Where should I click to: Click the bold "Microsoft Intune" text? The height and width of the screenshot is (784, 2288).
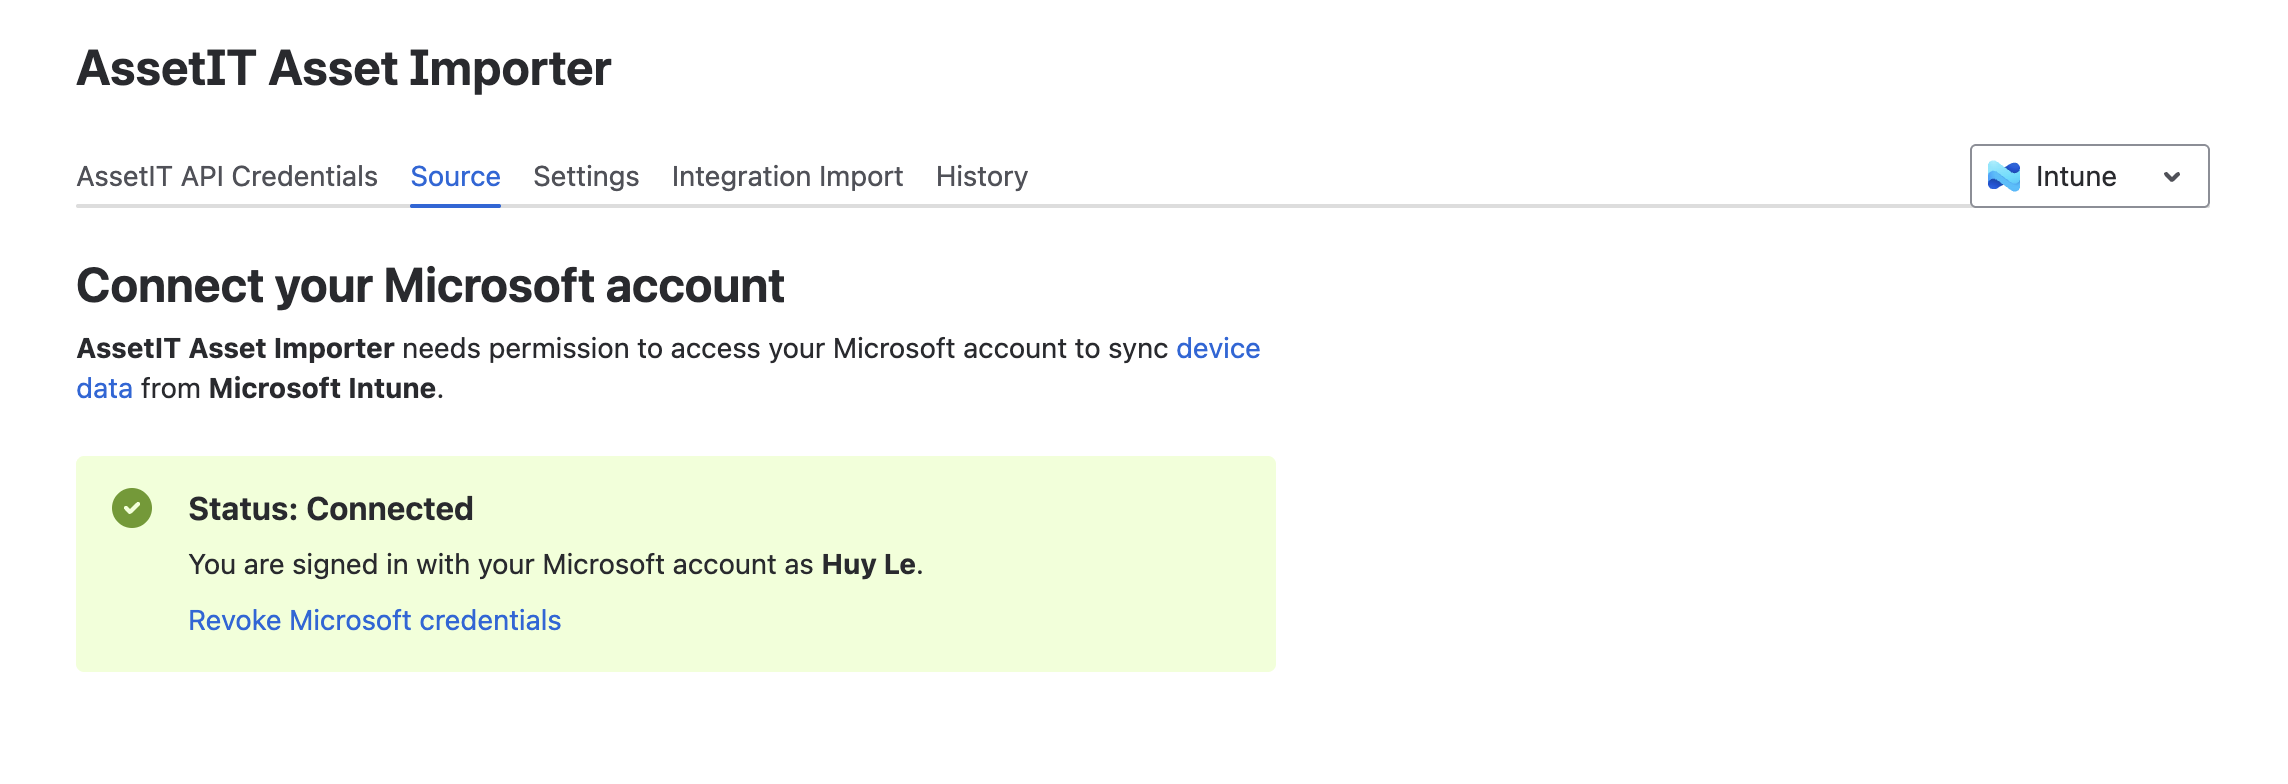coord(322,388)
